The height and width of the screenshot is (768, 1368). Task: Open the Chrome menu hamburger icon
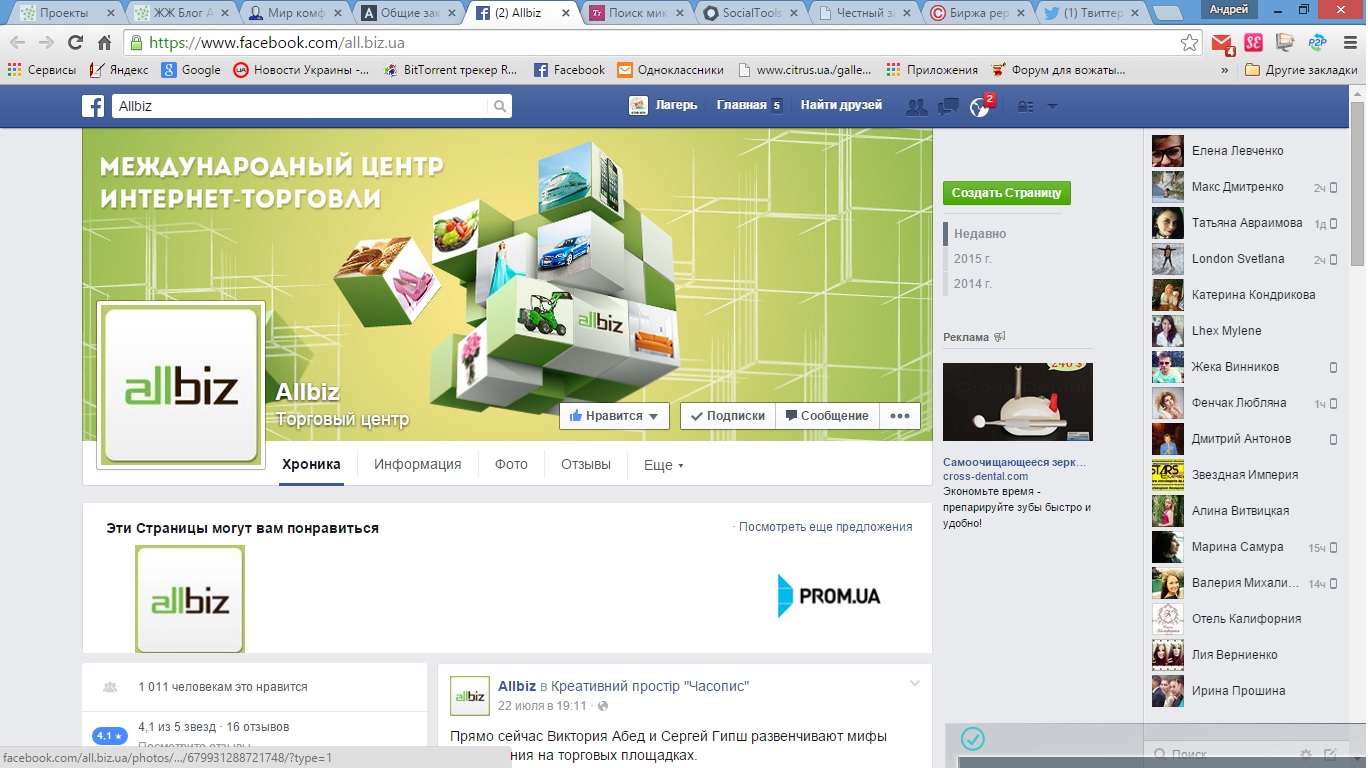click(1349, 43)
